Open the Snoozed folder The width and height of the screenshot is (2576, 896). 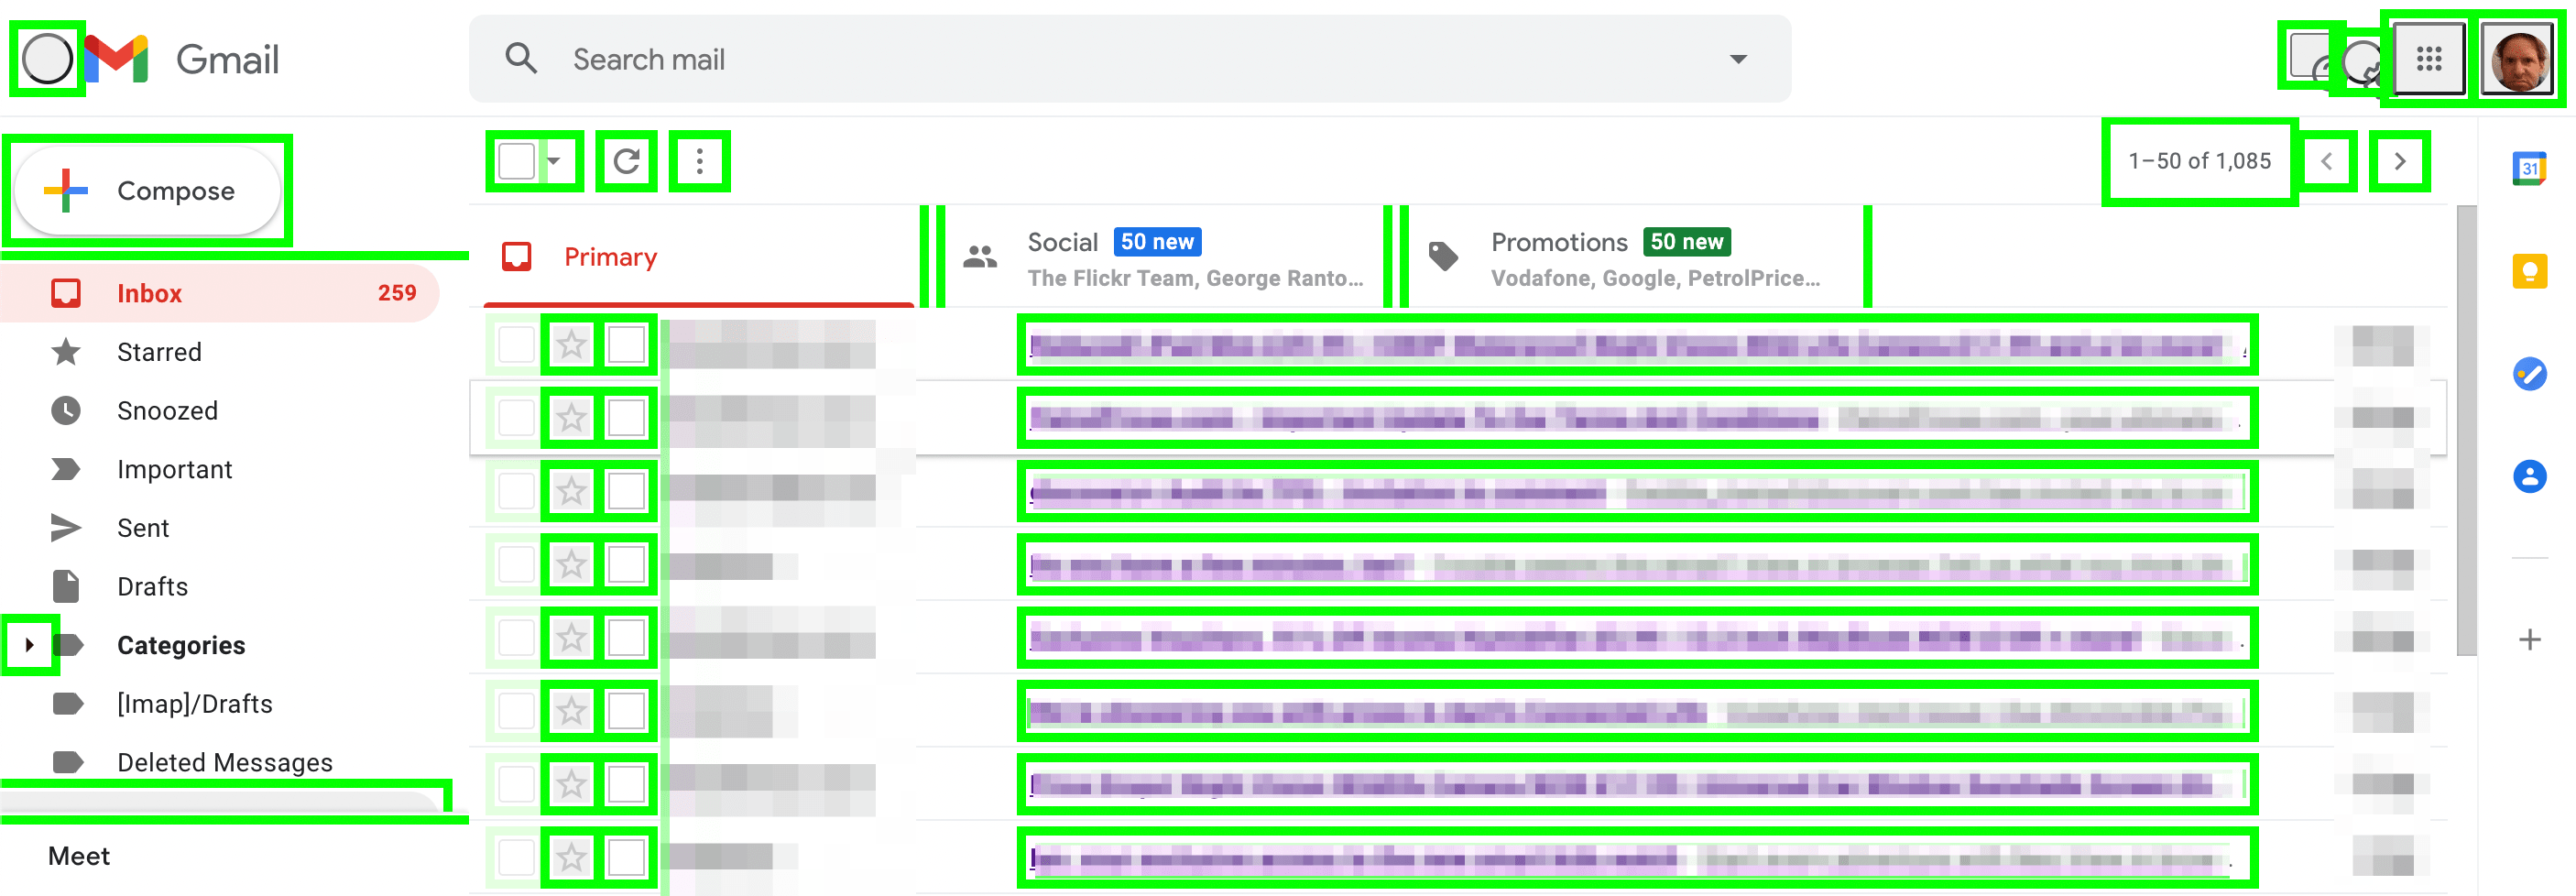(220, 411)
